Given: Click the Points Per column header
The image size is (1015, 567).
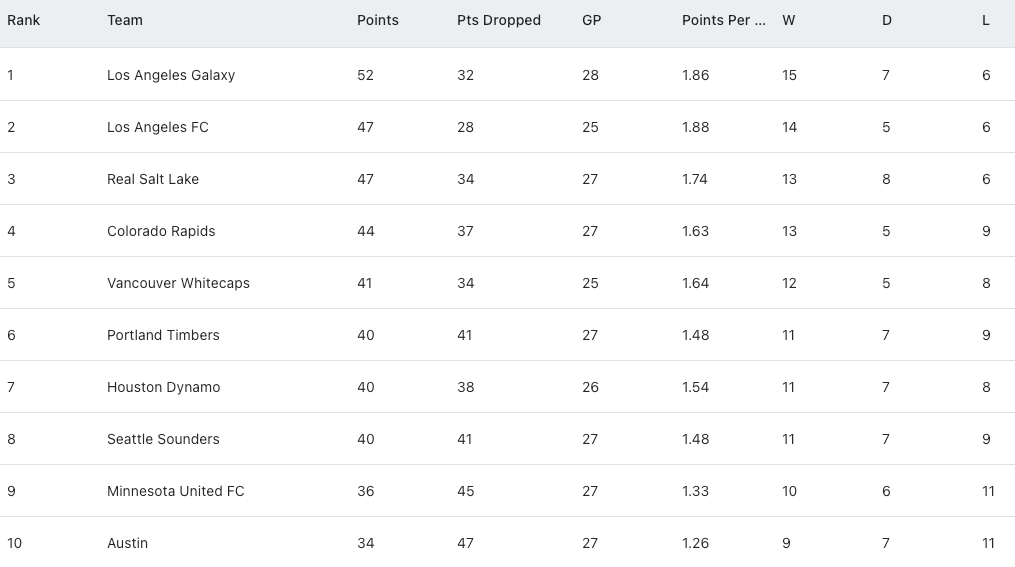Looking at the screenshot, I should click(723, 20).
